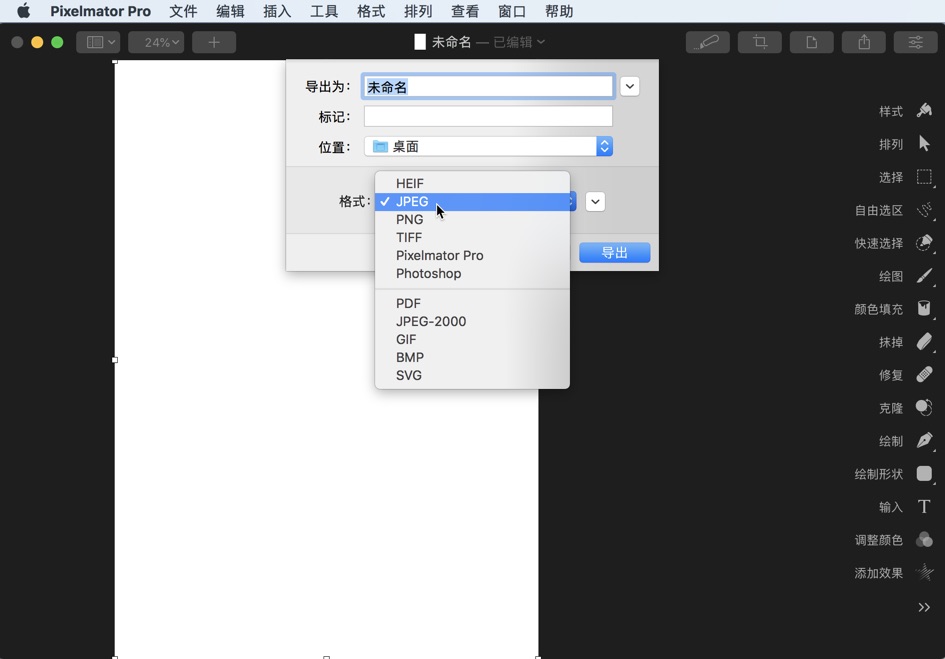Click the 未命名 document title
The width and height of the screenshot is (945, 659).
coord(451,42)
